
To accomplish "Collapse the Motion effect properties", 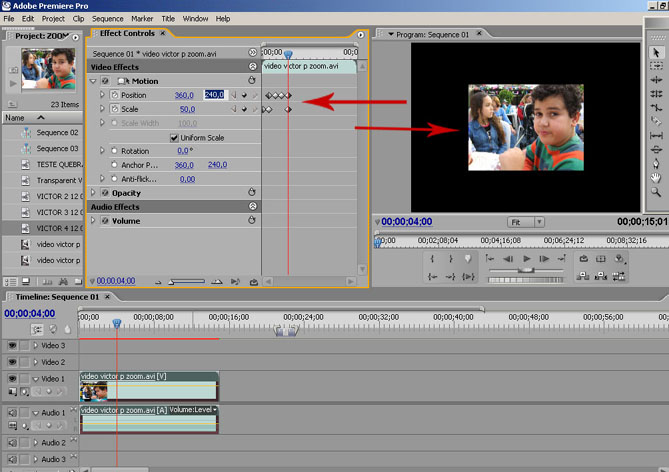I will click(93, 81).
